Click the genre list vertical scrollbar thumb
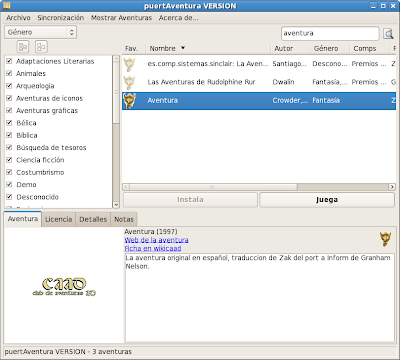This screenshot has width=400, height=360. 116,92
